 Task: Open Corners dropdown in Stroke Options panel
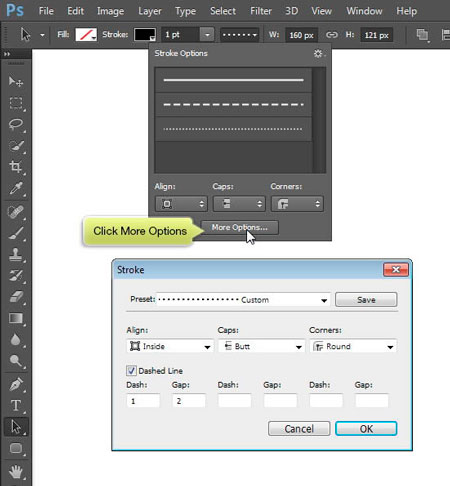point(297,204)
